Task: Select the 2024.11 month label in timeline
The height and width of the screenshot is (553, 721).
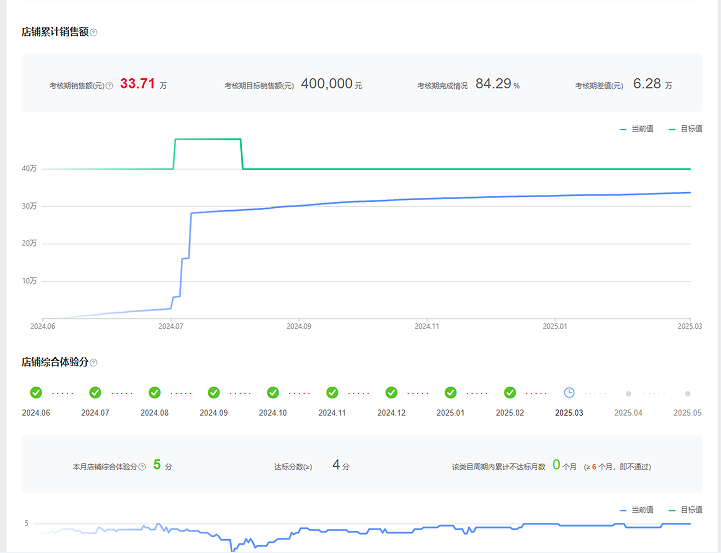Action: pos(332,413)
